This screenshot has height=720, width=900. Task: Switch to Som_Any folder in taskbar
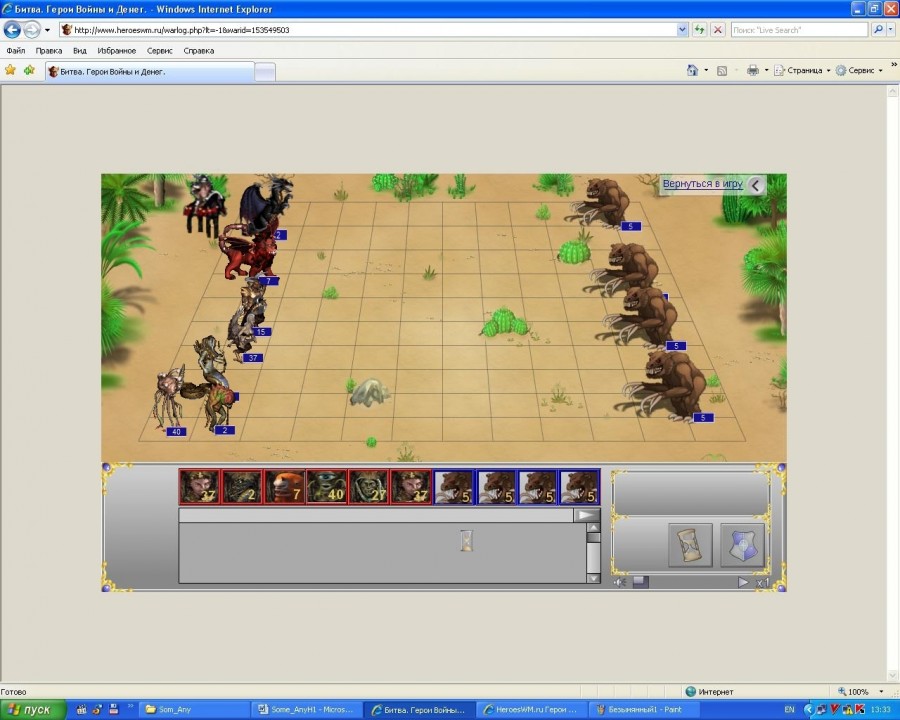tap(195, 710)
